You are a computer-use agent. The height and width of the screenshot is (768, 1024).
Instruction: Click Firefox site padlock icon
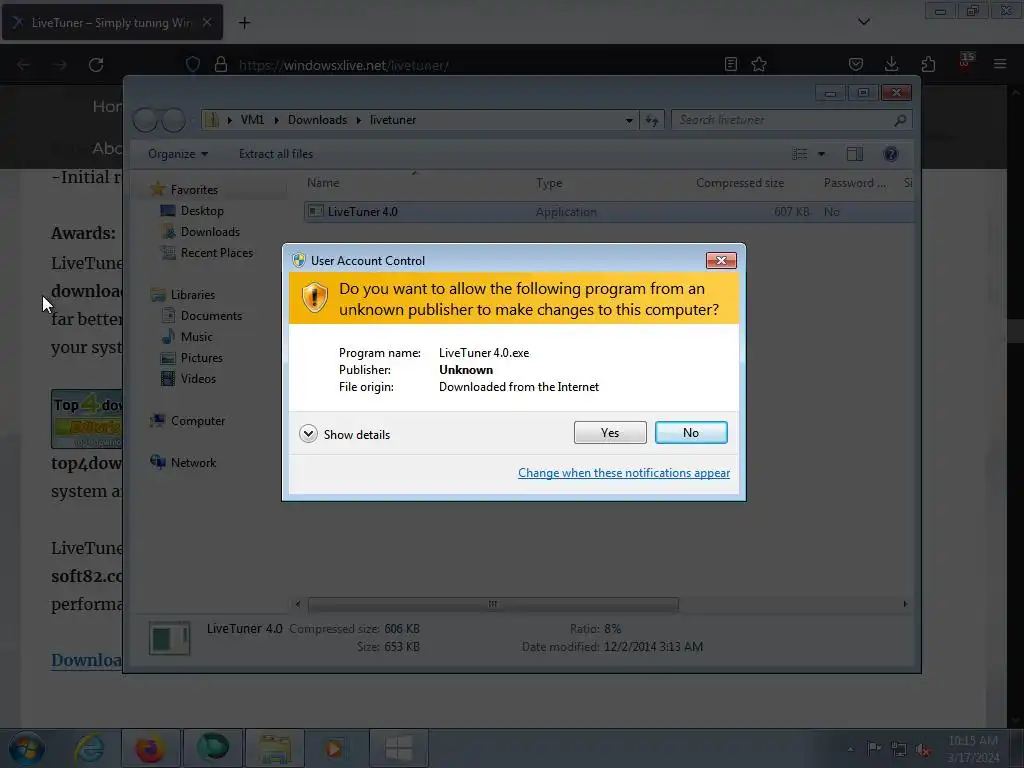pos(221,64)
